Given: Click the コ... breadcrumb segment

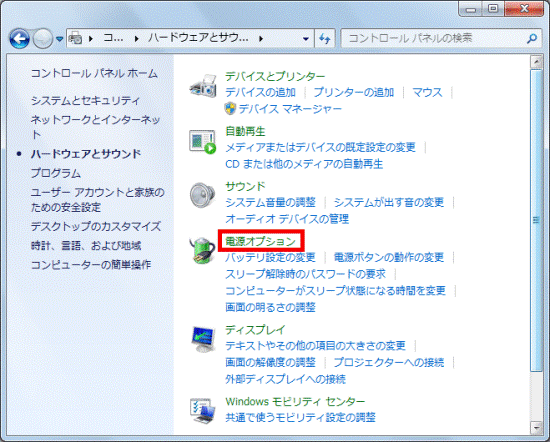Looking at the screenshot, I should [x=113, y=38].
